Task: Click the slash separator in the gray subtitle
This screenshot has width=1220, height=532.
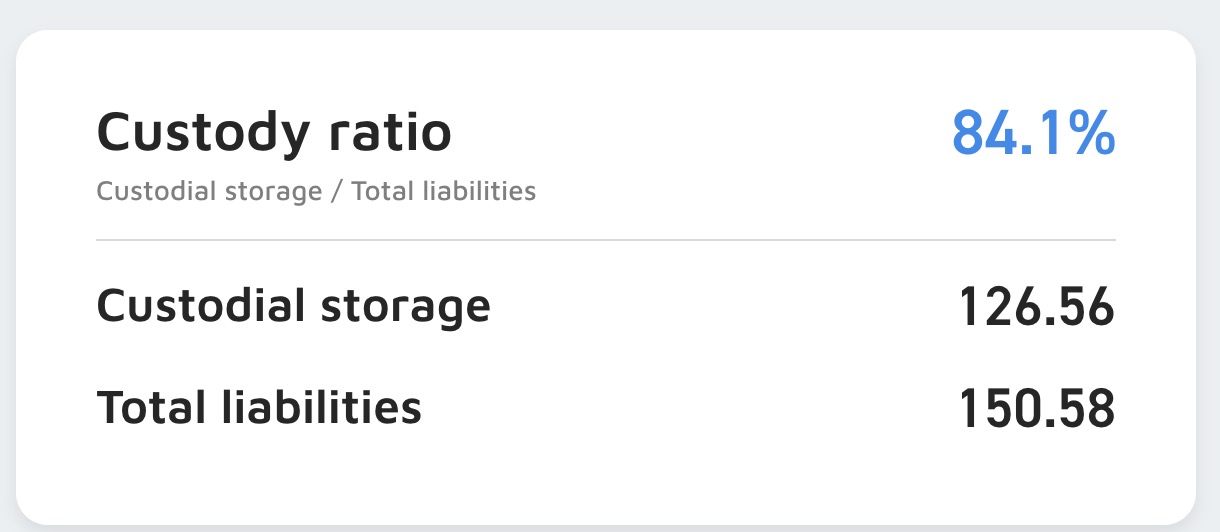Action: [x=336, y=190]
